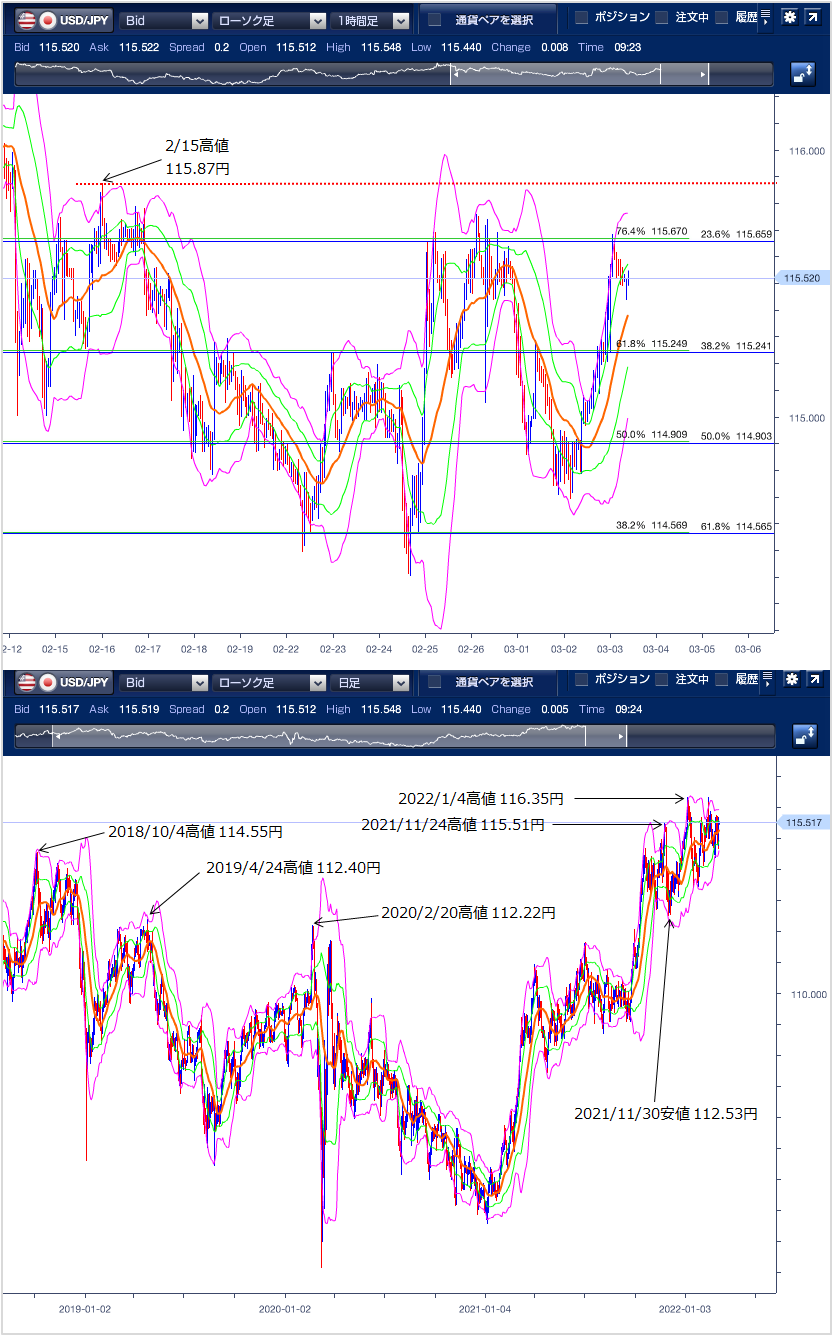Open the Bid dropdown in the upper chart
This screenshot has width=833, height=1336.
(163, 20)
